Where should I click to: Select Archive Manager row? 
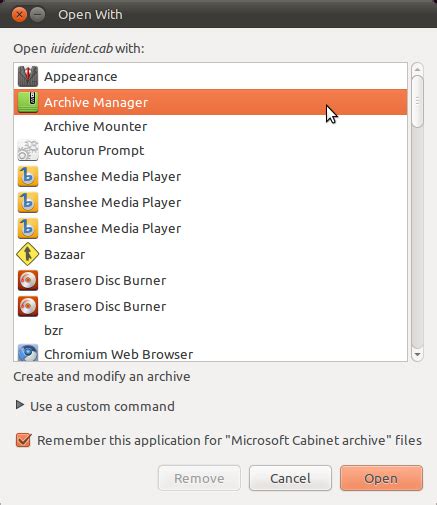(210, 102)
